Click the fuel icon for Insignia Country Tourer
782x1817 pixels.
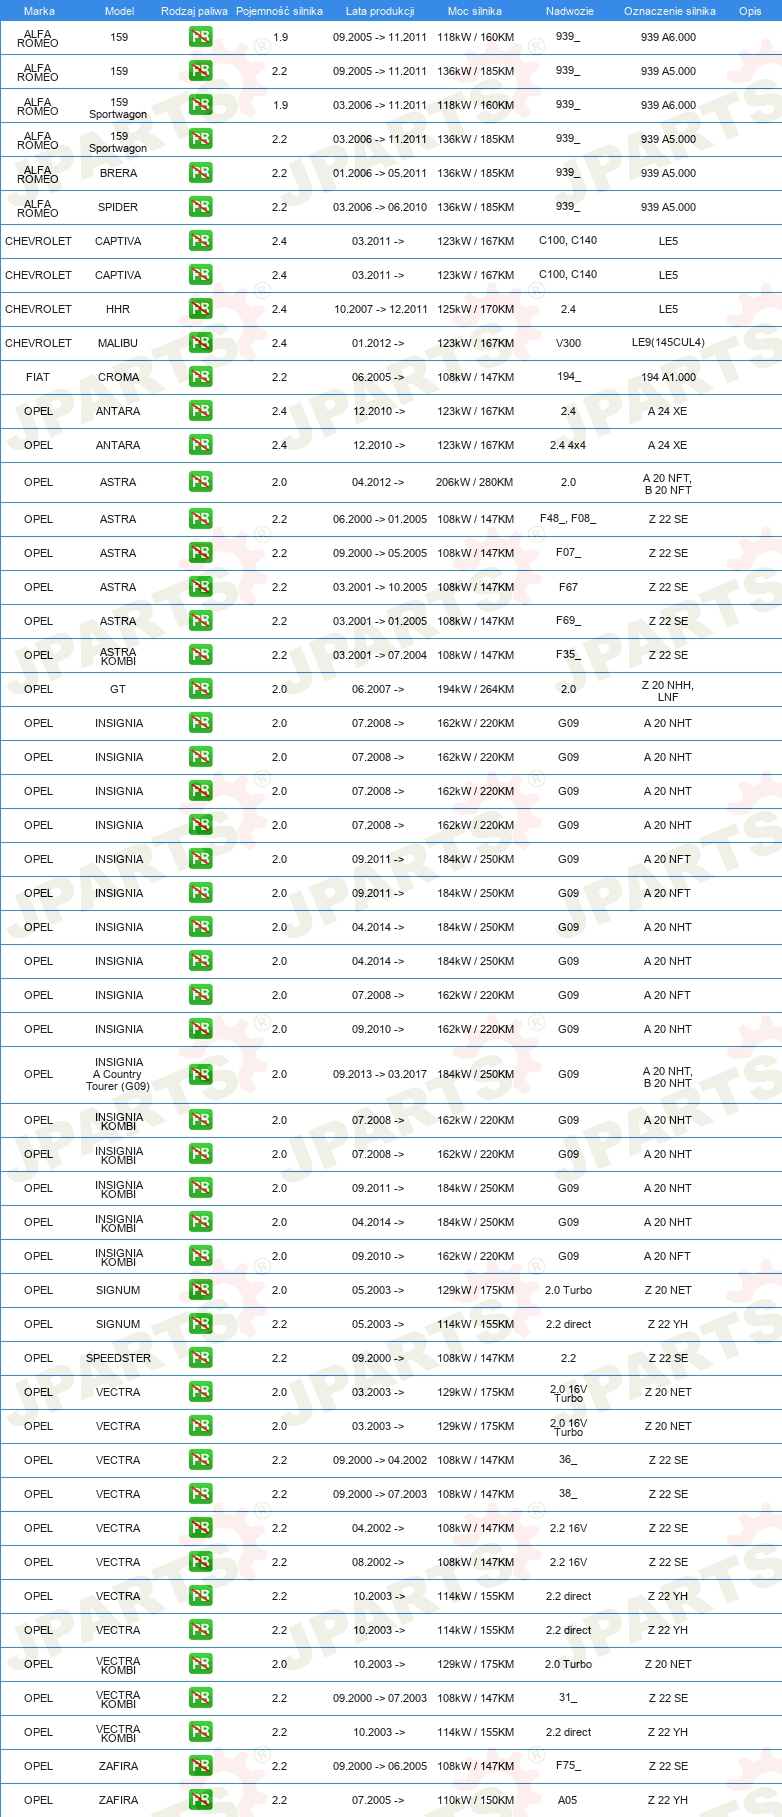[200, 1074]
